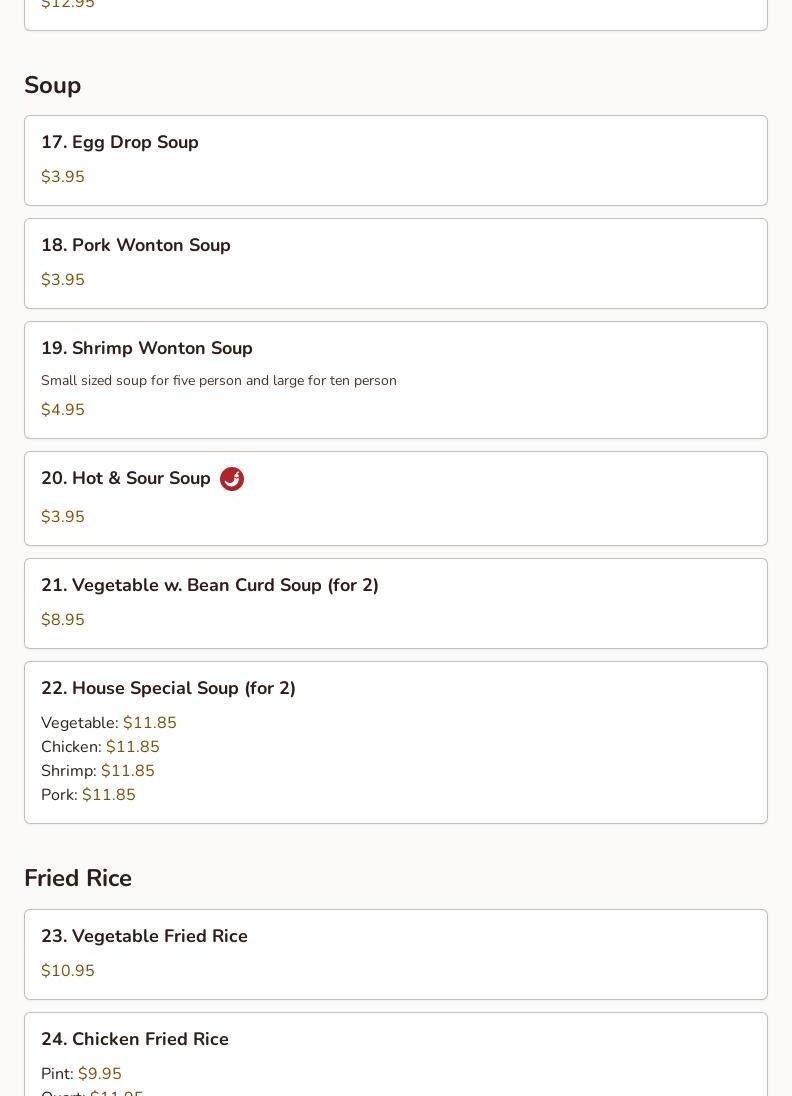Pick the Shrimp $11.85 soup option
792x1096 pixels.
[98, 770]
